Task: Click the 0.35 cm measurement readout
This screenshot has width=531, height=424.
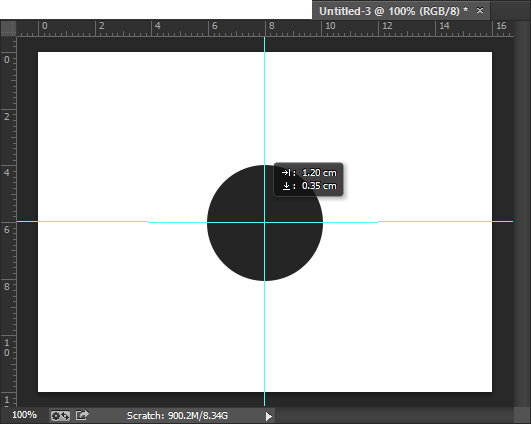Action: [x=319, y=186]
